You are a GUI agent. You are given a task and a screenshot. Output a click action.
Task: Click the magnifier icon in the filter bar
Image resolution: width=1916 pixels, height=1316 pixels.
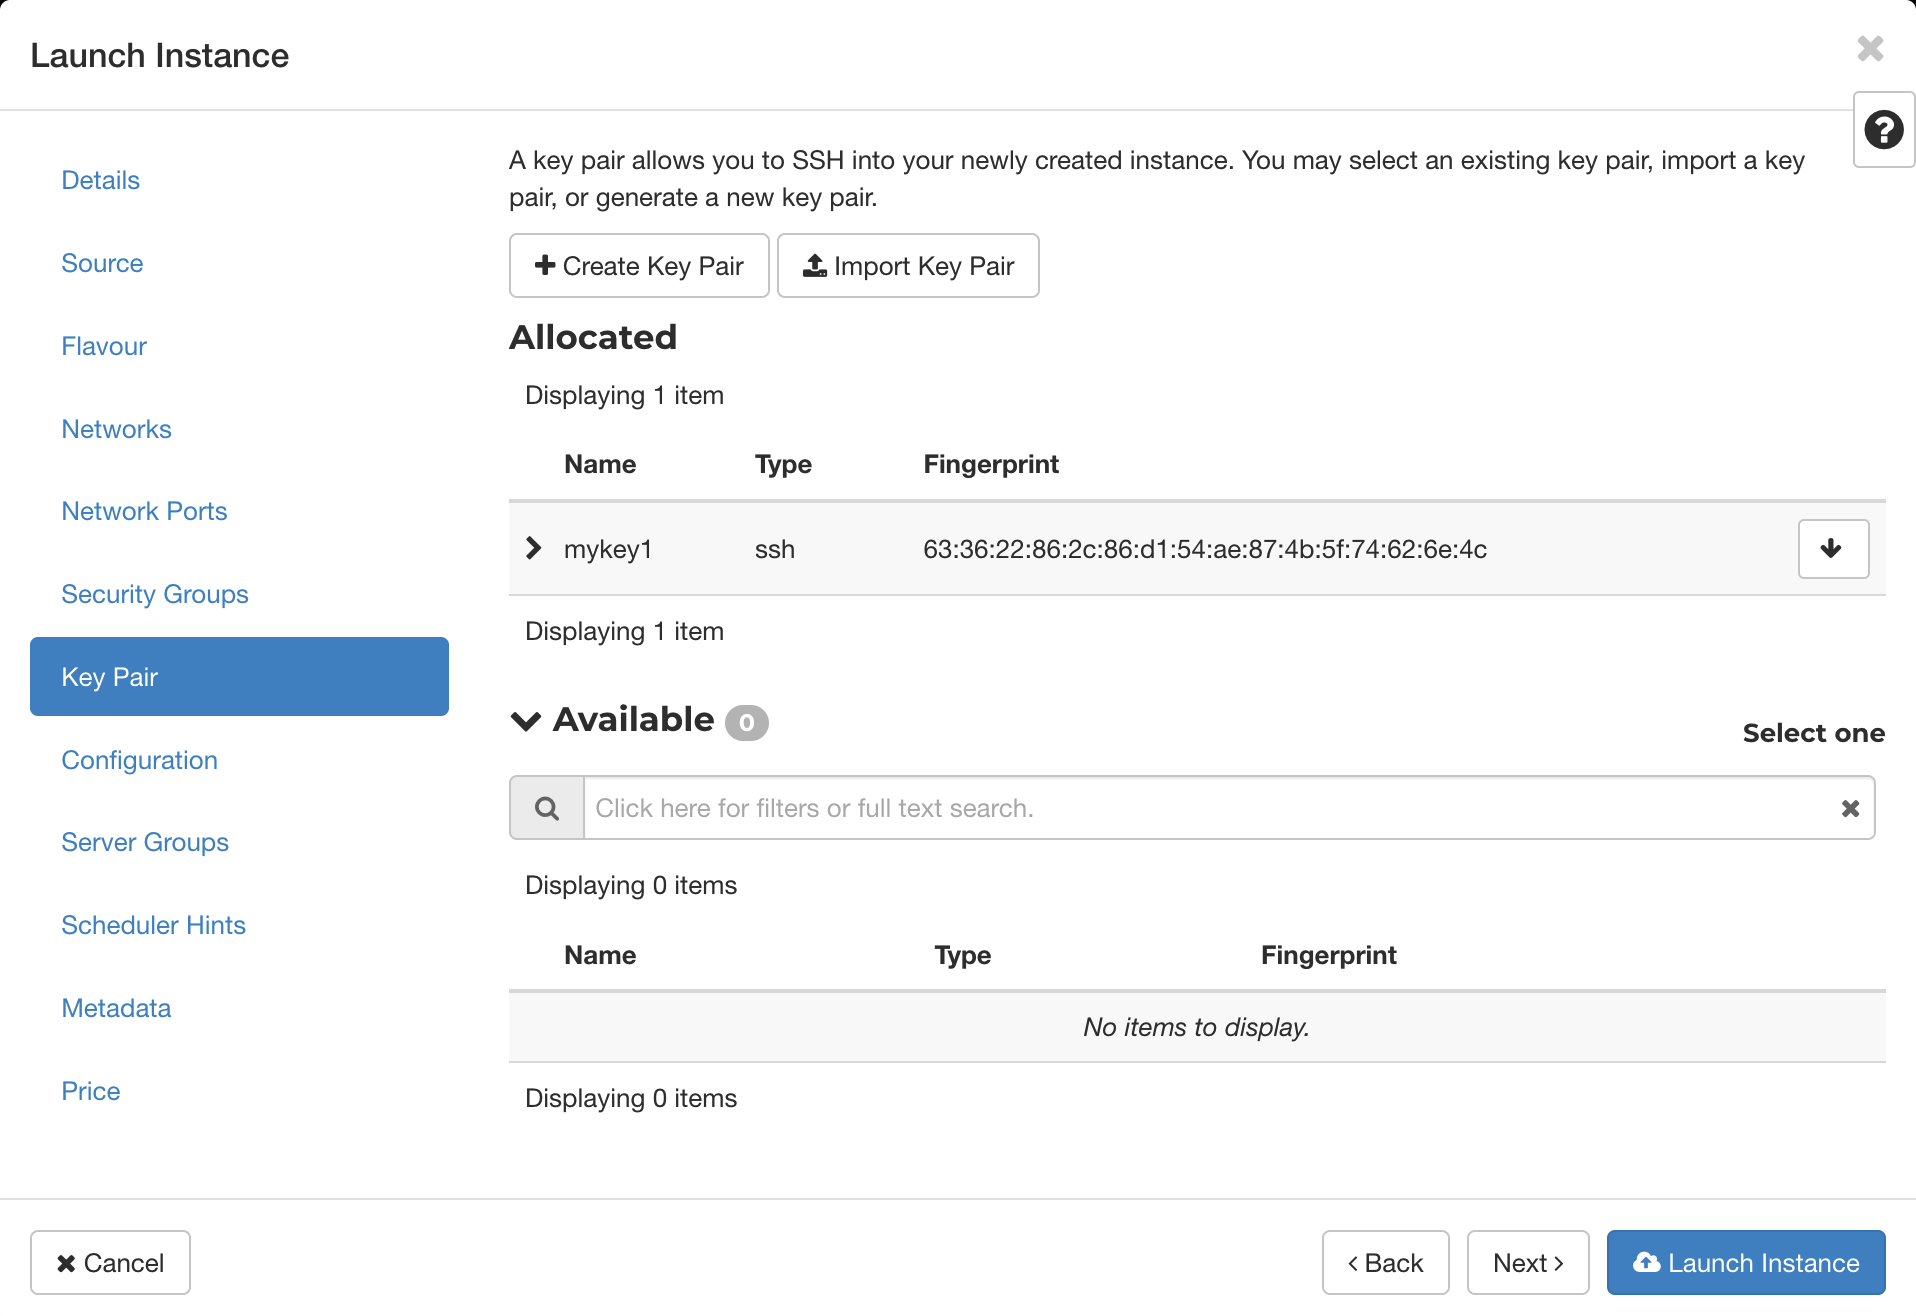pos(546,807)
